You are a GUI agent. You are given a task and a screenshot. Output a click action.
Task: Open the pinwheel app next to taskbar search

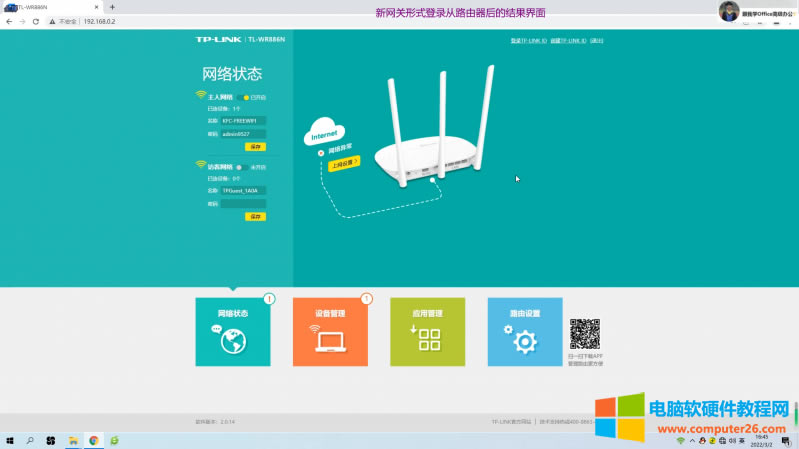50,440
